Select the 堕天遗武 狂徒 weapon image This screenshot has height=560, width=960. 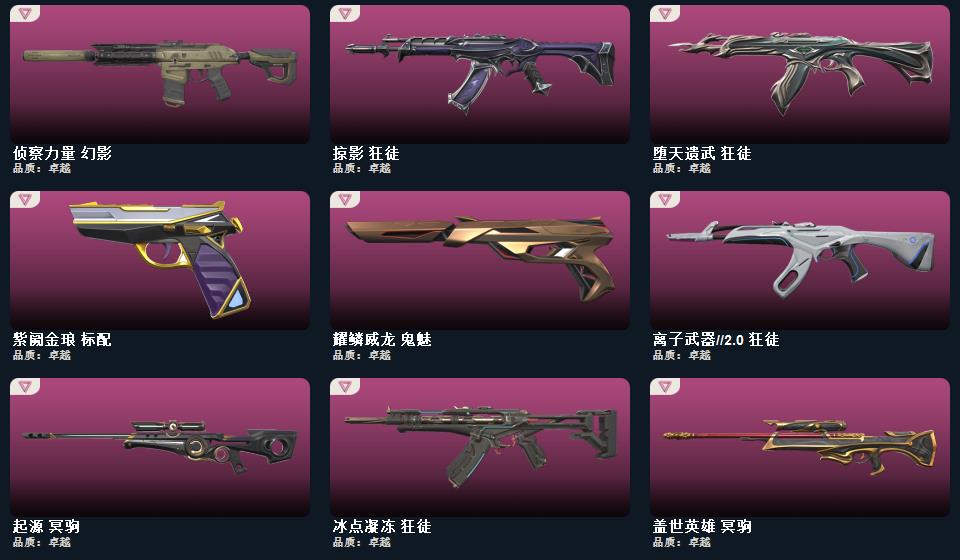801,72
